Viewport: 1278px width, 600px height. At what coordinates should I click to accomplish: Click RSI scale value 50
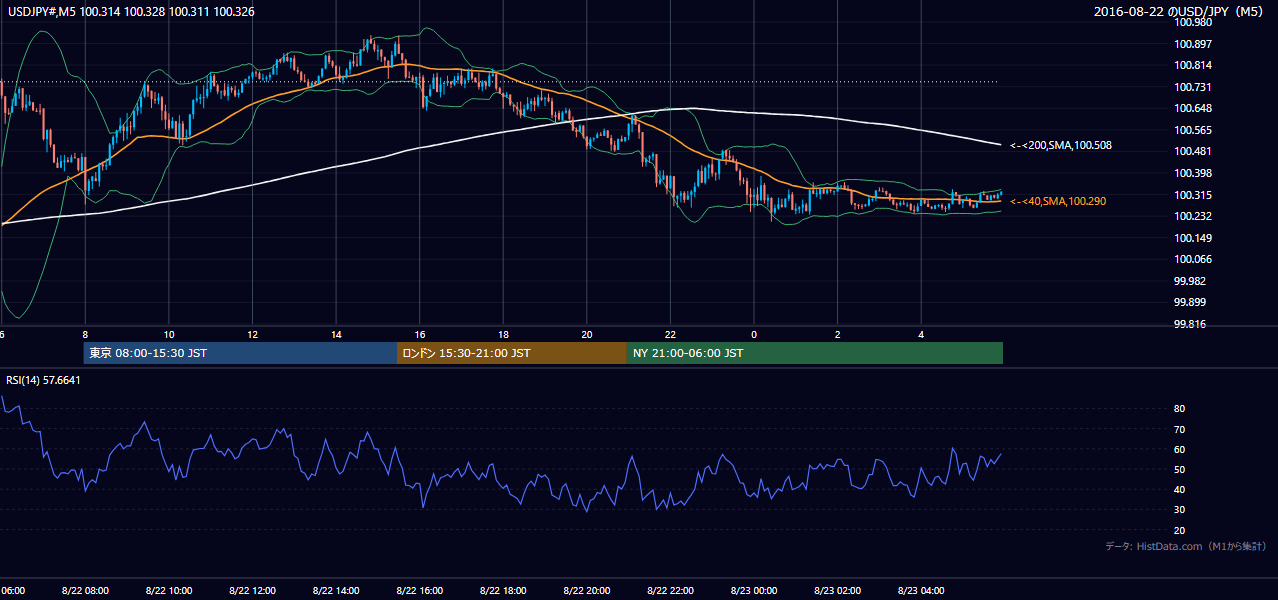pos(1179,470)
